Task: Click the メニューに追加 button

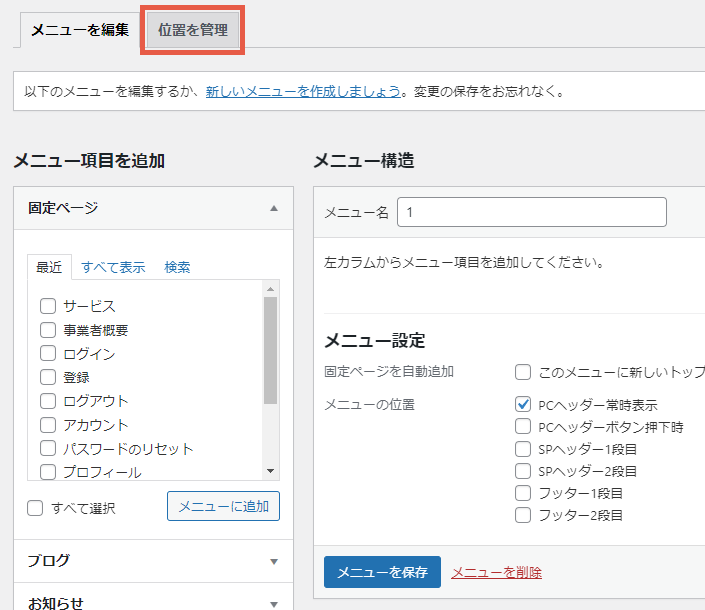Action: pyautogui.click(x=223, y=506)
